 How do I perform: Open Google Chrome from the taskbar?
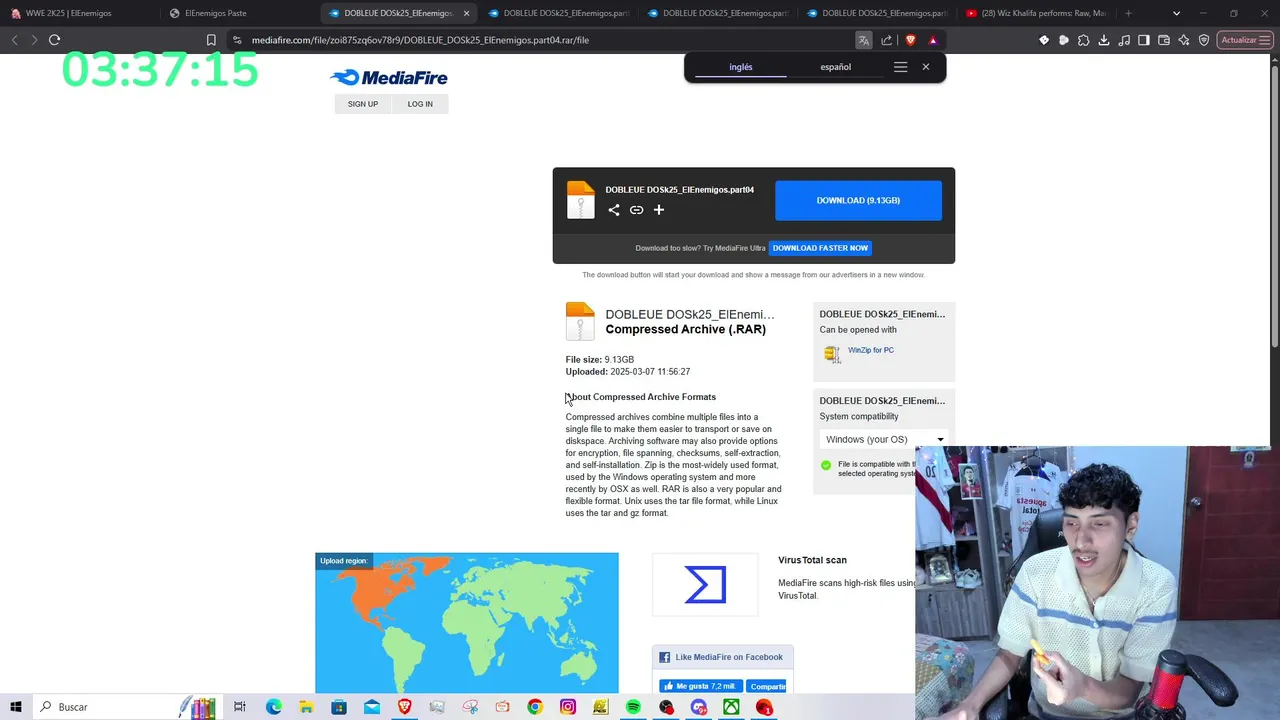535,707
